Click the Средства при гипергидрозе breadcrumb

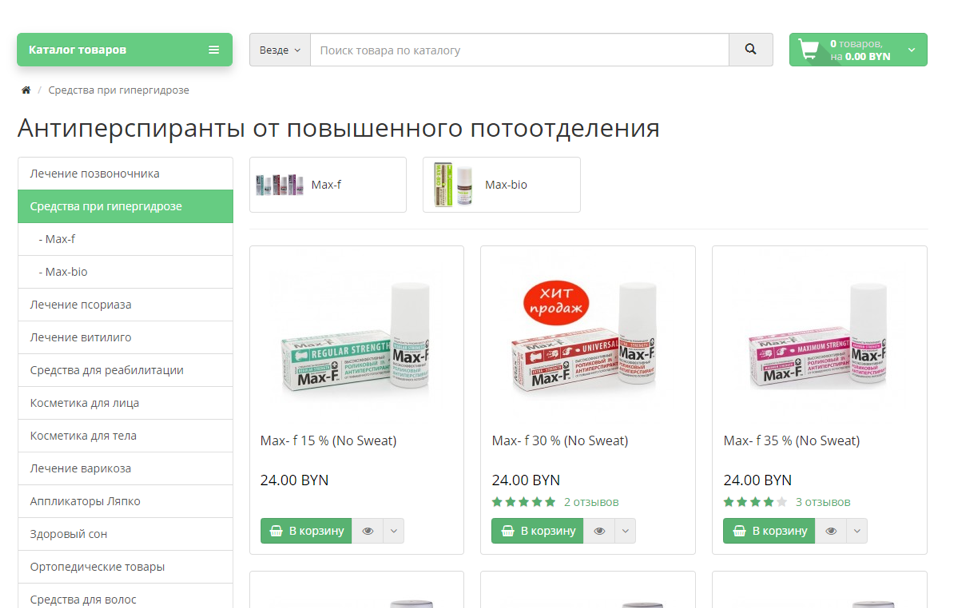pyautogui.click(x=118, y=90)
